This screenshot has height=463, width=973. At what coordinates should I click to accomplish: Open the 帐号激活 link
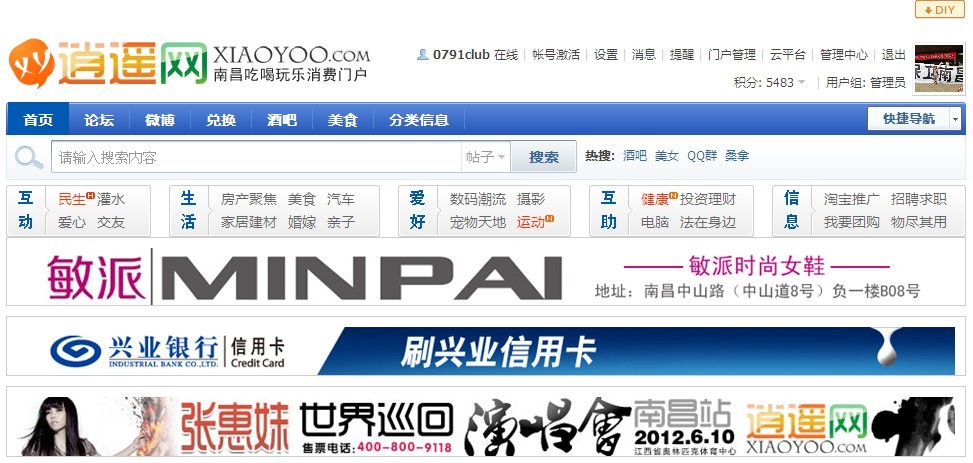556,55
